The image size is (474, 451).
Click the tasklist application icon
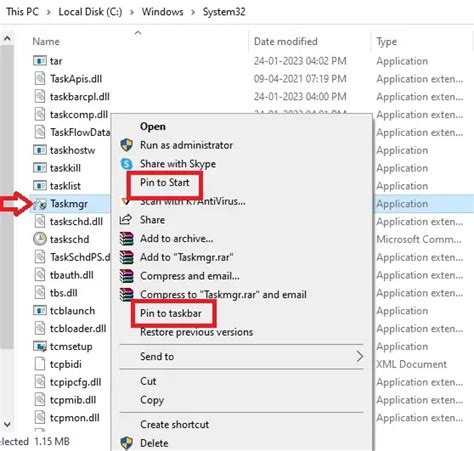tap(40, 186)
